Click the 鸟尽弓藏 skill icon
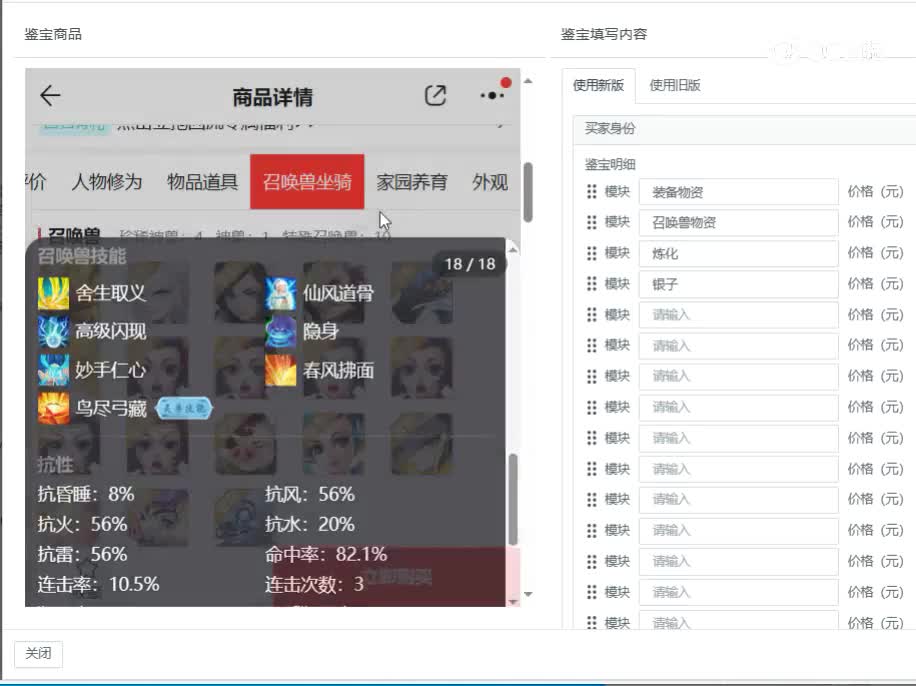Image resolution: width=916 pixels, height=686 pixels. 53,408
